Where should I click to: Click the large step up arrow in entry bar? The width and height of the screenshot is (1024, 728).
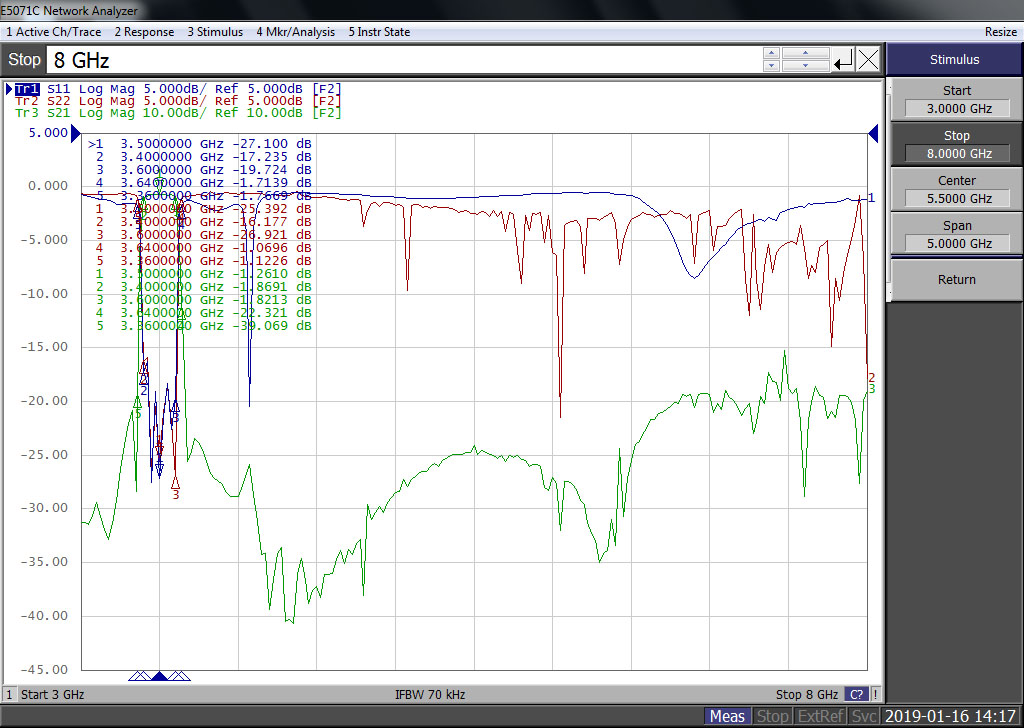(803, 53)
